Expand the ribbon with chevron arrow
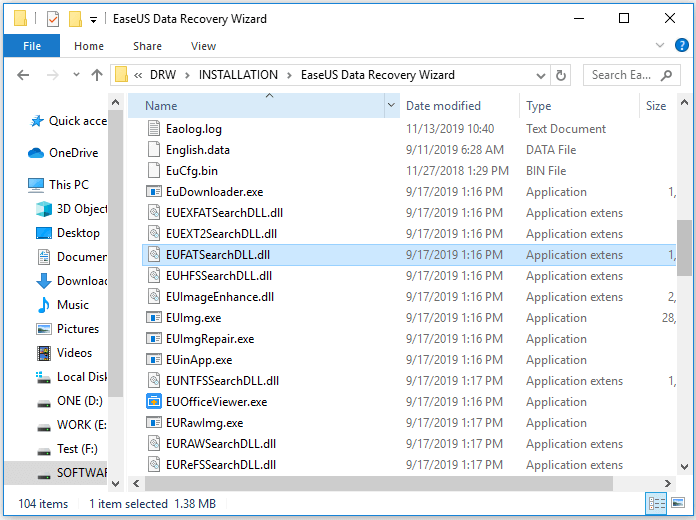696x520 pixels. (x=657, y=46)
